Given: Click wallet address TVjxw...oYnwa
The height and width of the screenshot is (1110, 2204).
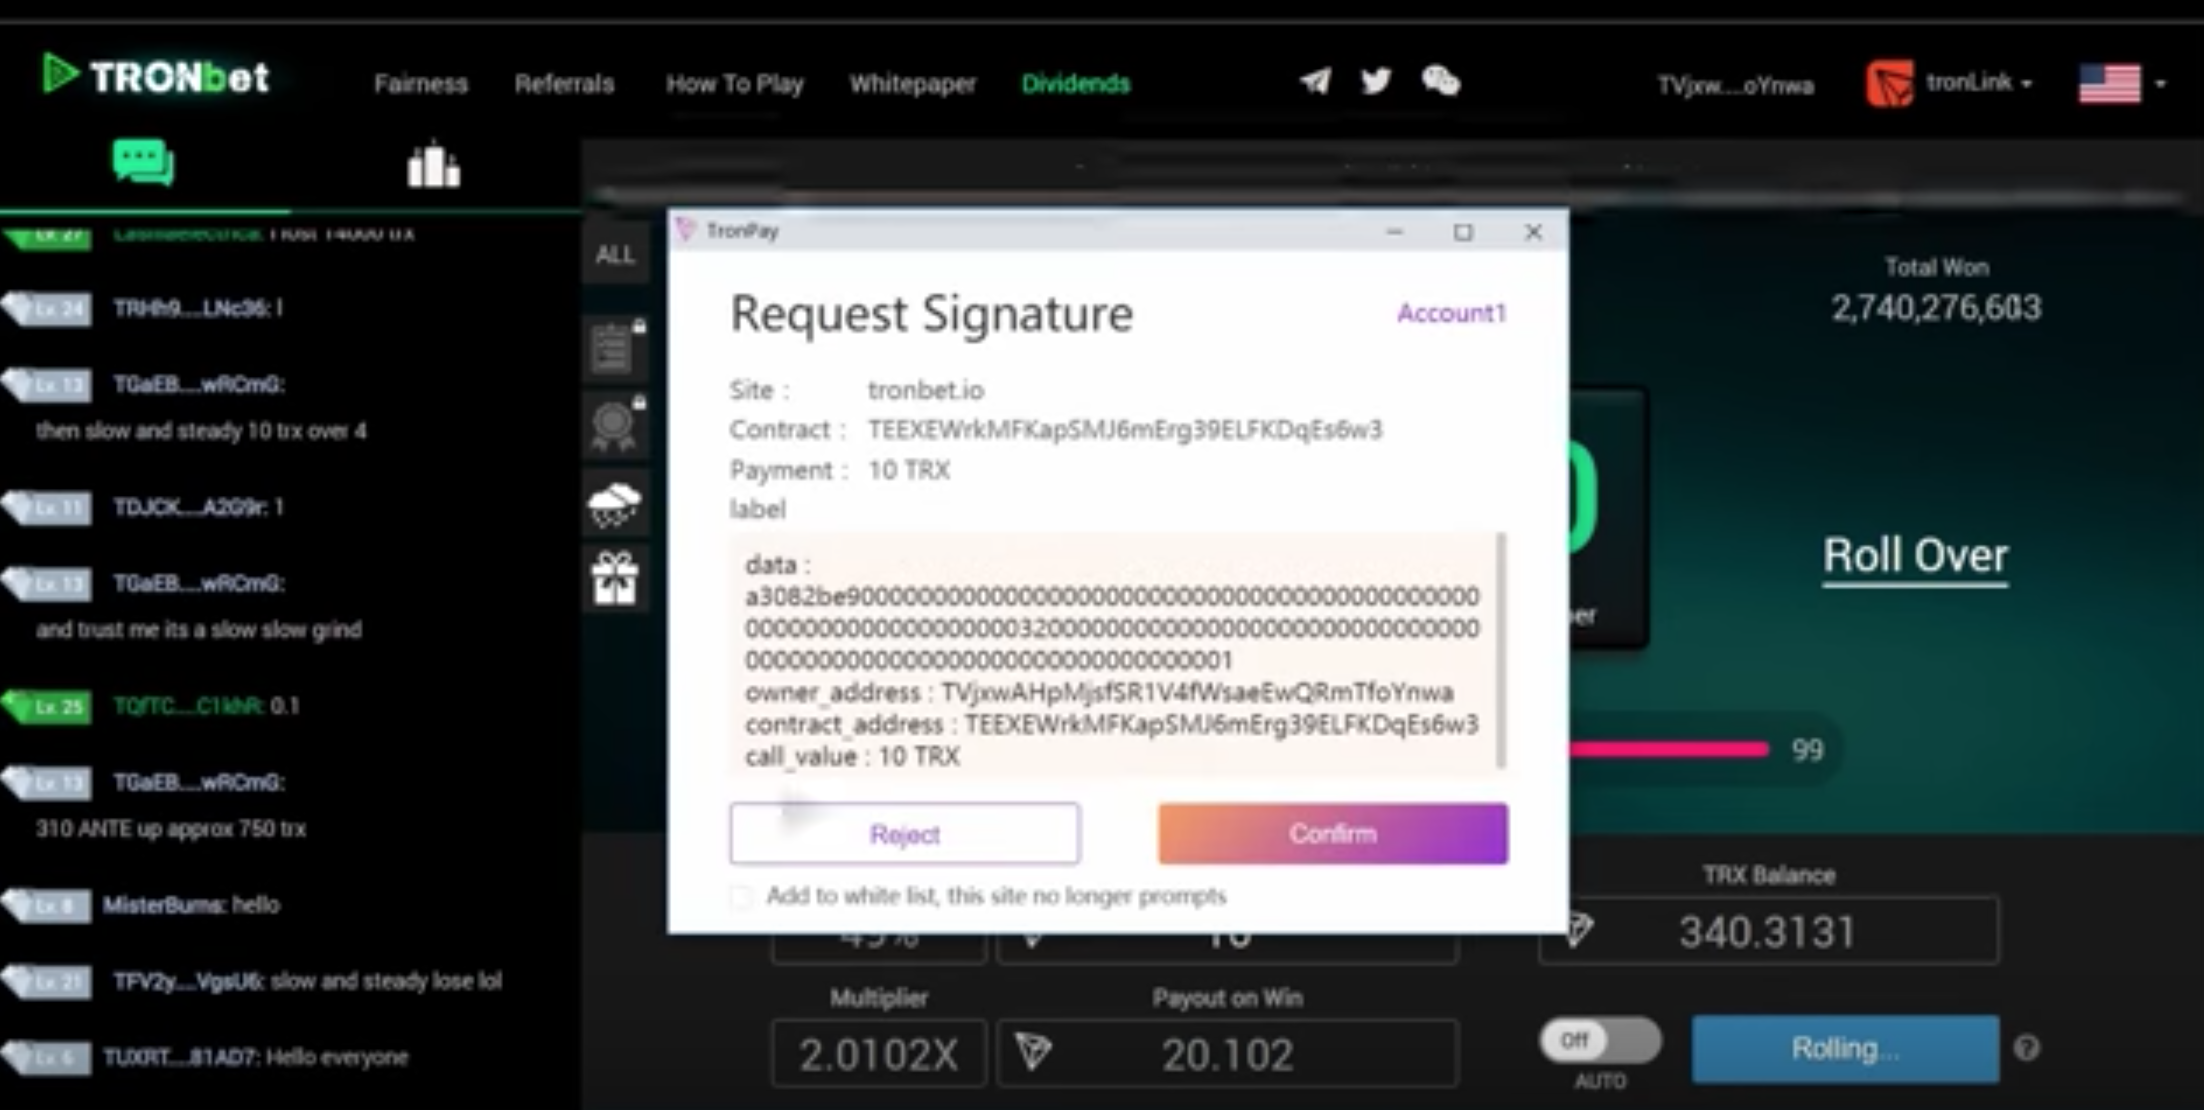Looking at the screenshot, I should pos(1735,85).
